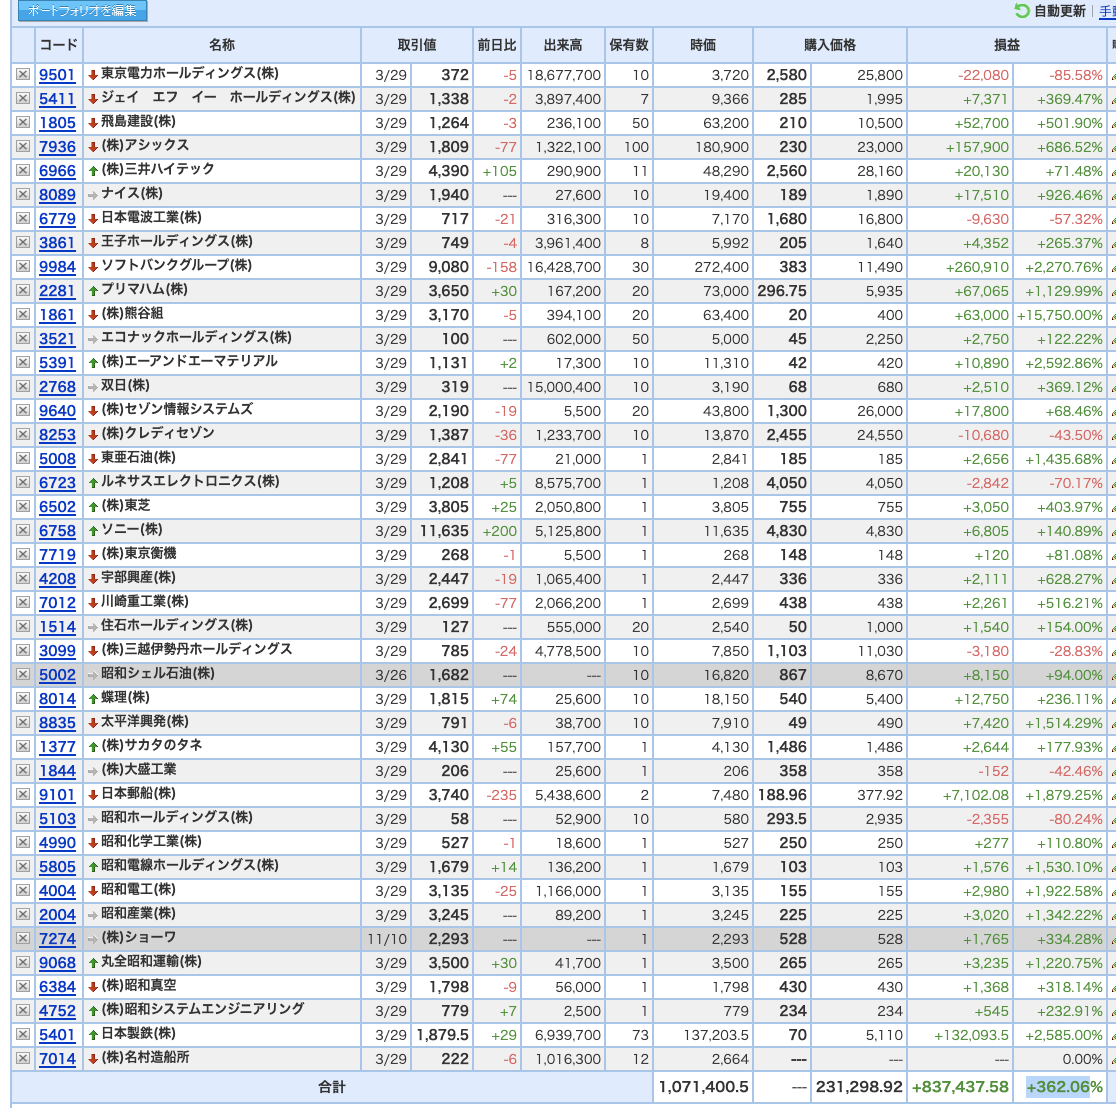Remove row 6723 ルネサス with X icon

click(23, 483)
